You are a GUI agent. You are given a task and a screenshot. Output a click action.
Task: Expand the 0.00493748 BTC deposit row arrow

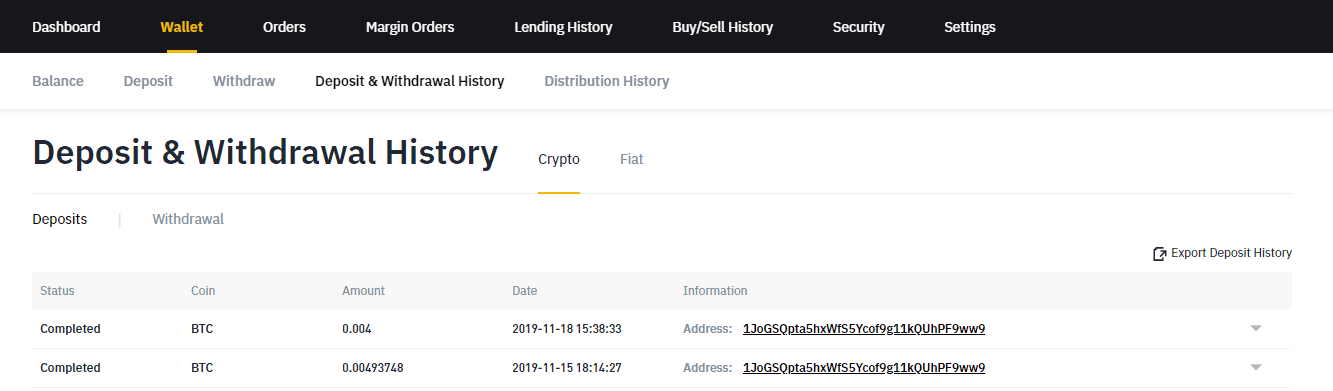point(1256,368)
